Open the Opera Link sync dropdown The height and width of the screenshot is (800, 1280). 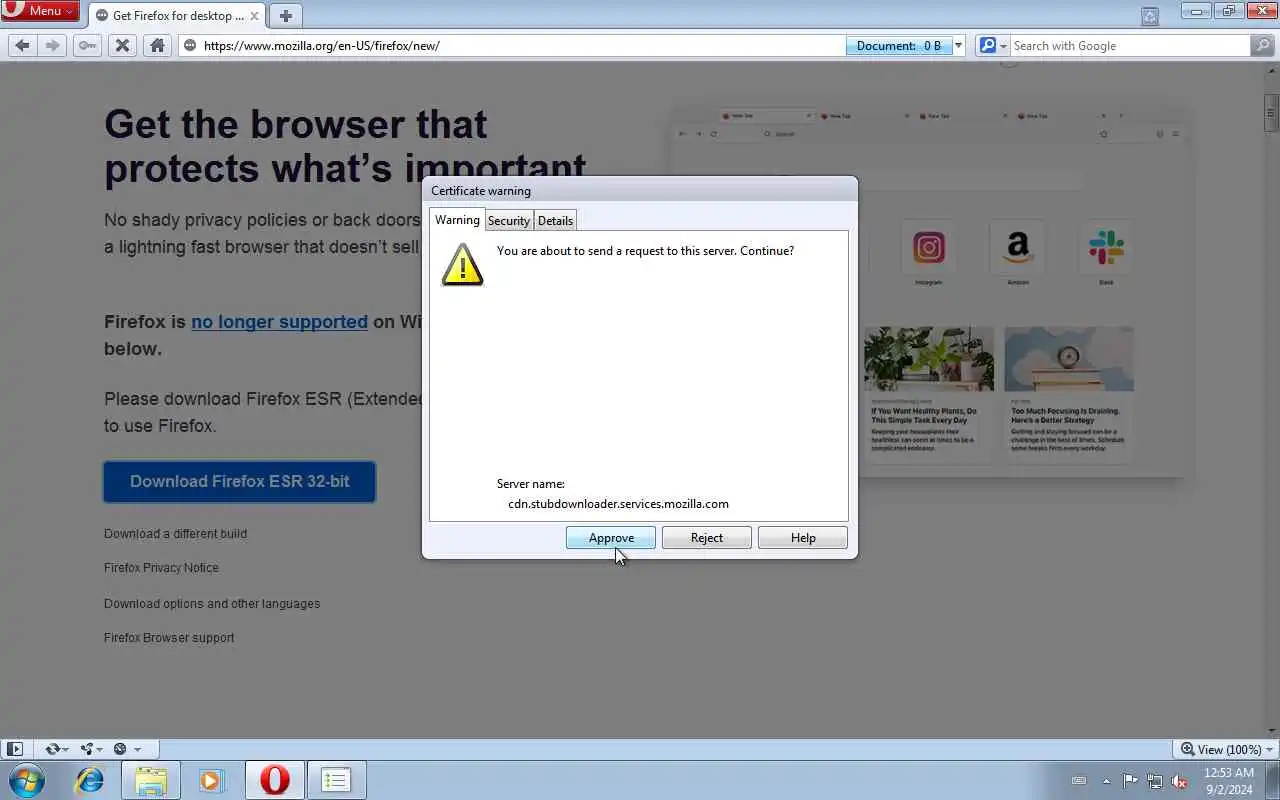(56, 749)
